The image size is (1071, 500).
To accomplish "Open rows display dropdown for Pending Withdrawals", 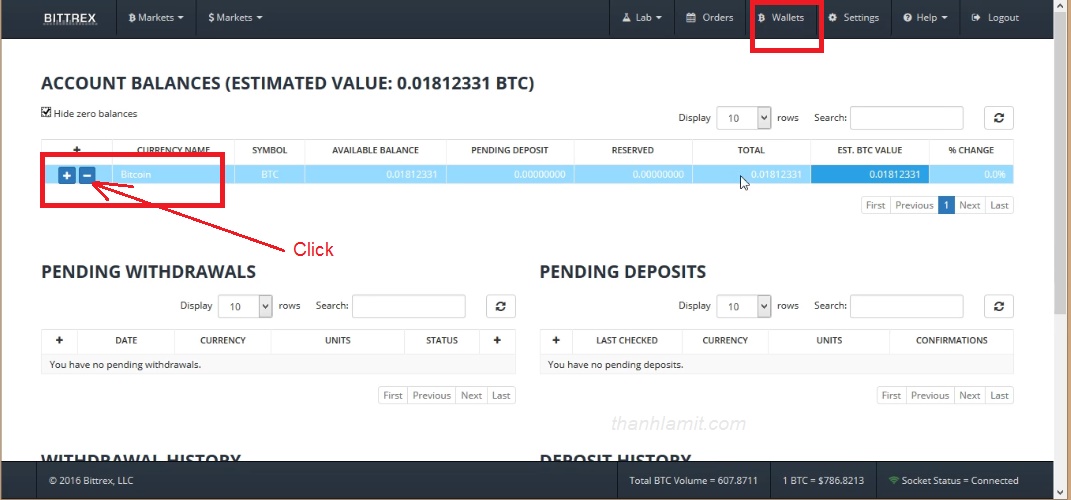I will click(x=245, y=307).
